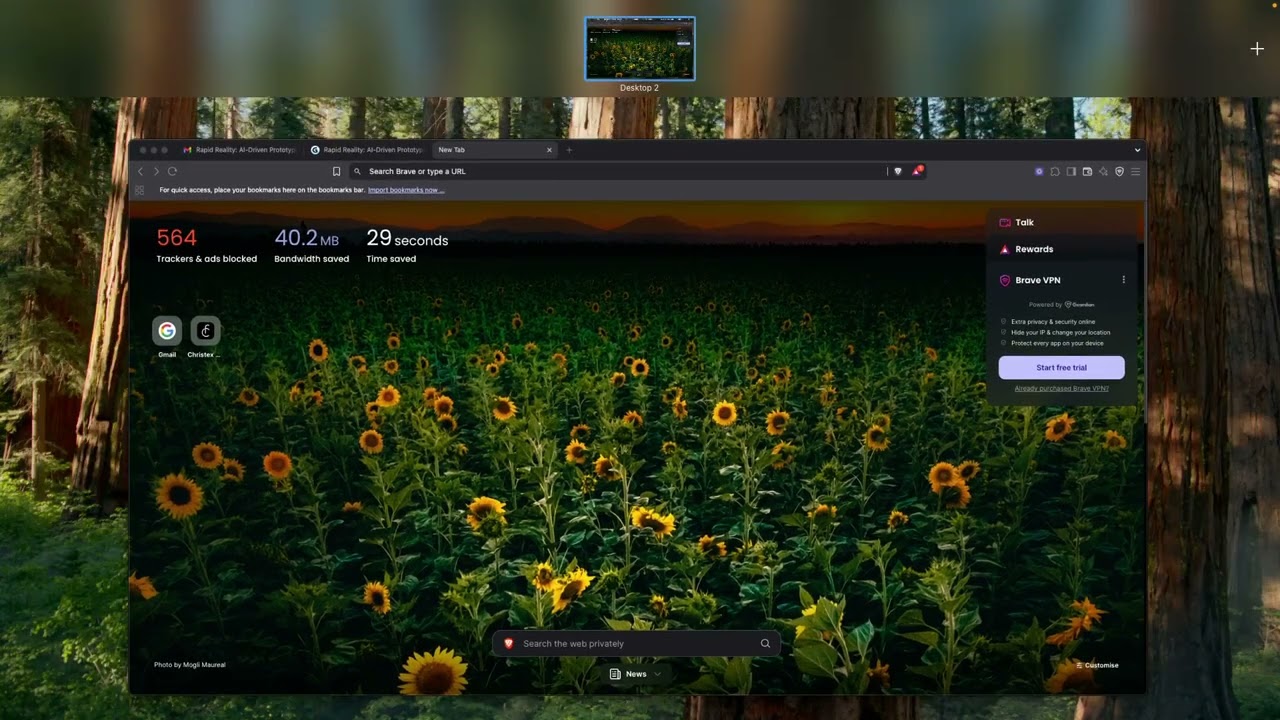Click the magnifier in the private search box
Image resolution: width=1280 pixels, height=720 pixels.
[765, 644]
